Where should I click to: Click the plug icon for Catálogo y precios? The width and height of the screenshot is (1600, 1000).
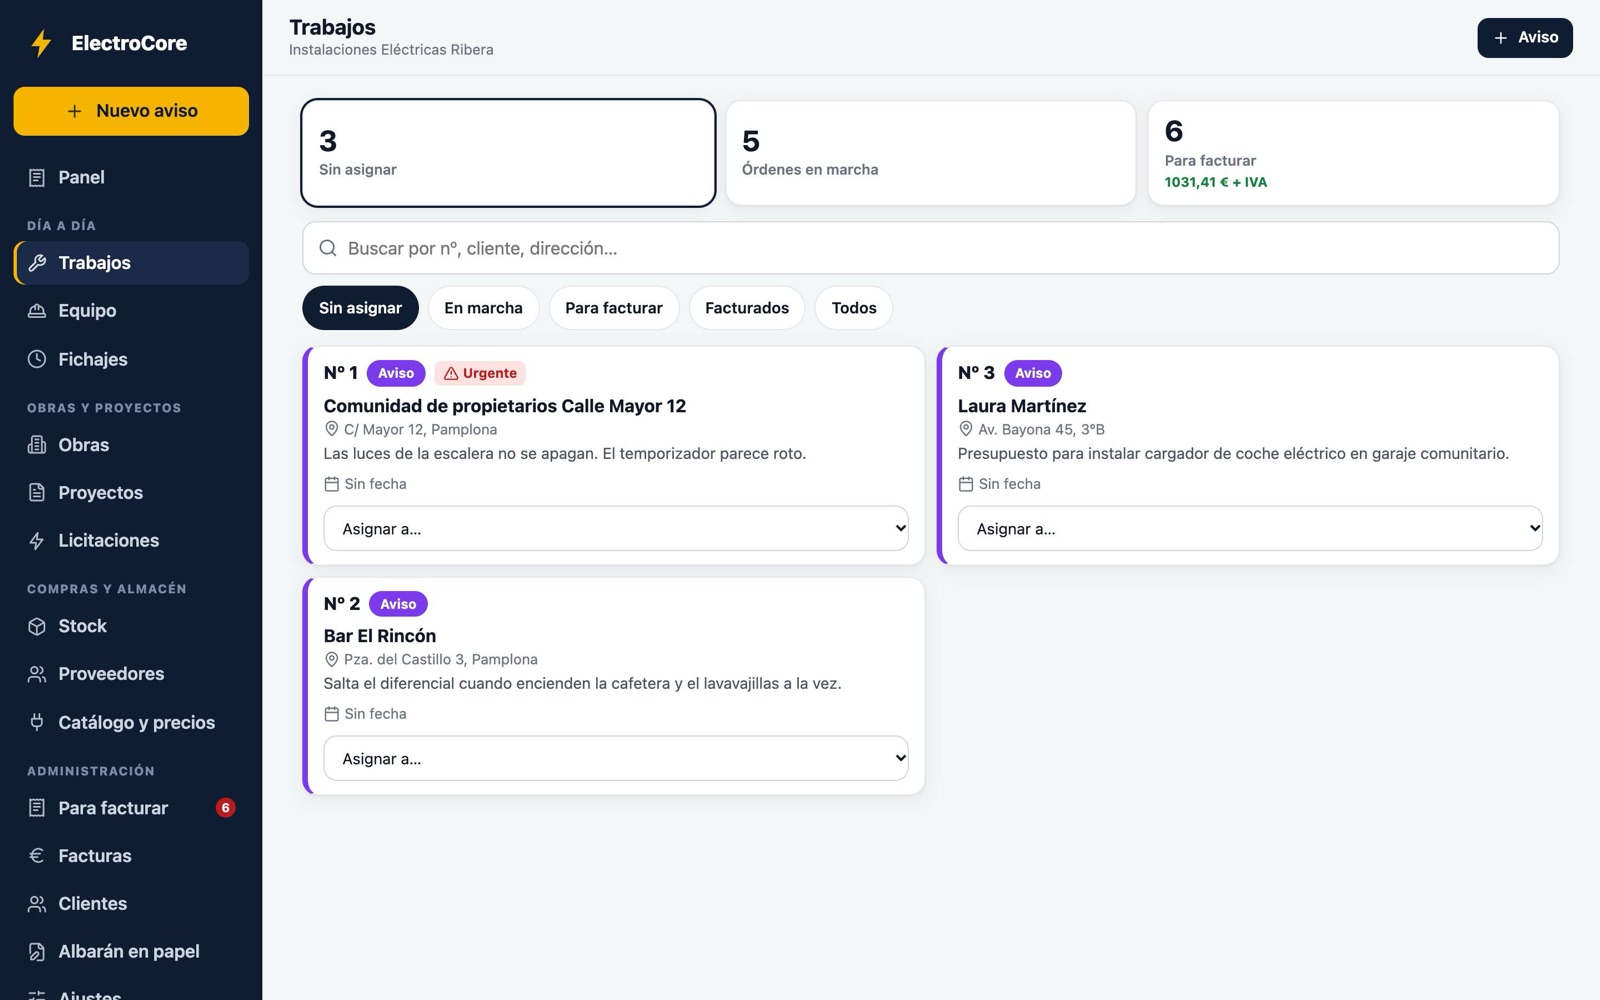click(x=37, y=722)
